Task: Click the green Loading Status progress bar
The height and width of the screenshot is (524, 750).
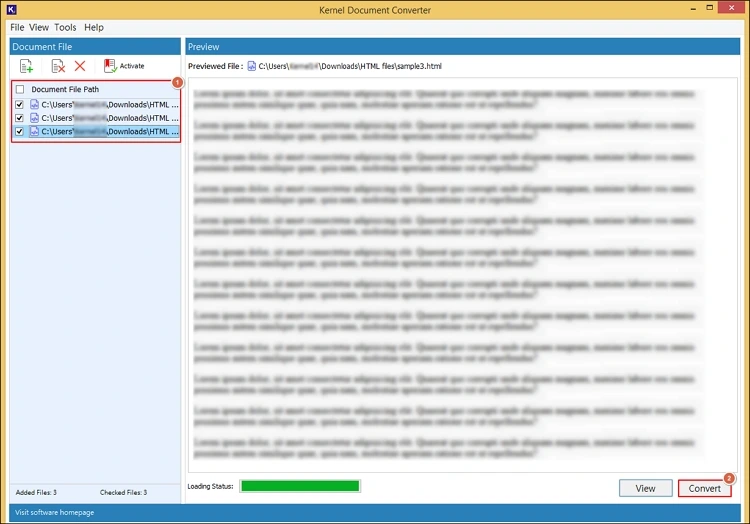Action: (299, 487)
